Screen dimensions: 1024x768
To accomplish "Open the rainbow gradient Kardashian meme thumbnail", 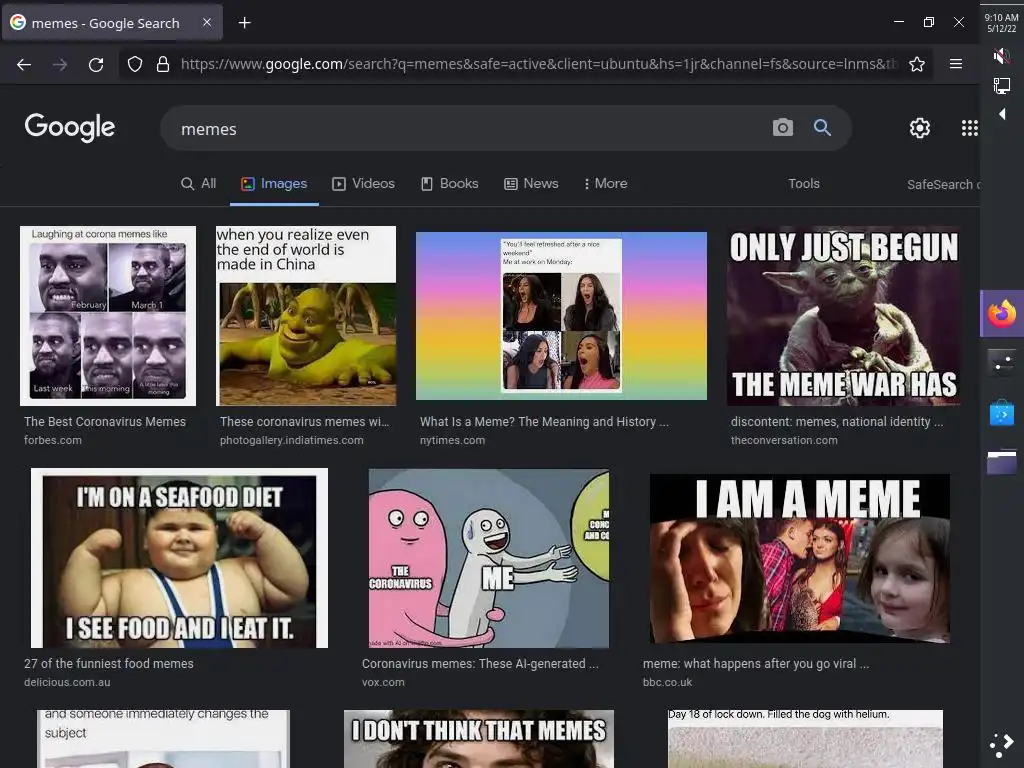I will click(561, 316).
